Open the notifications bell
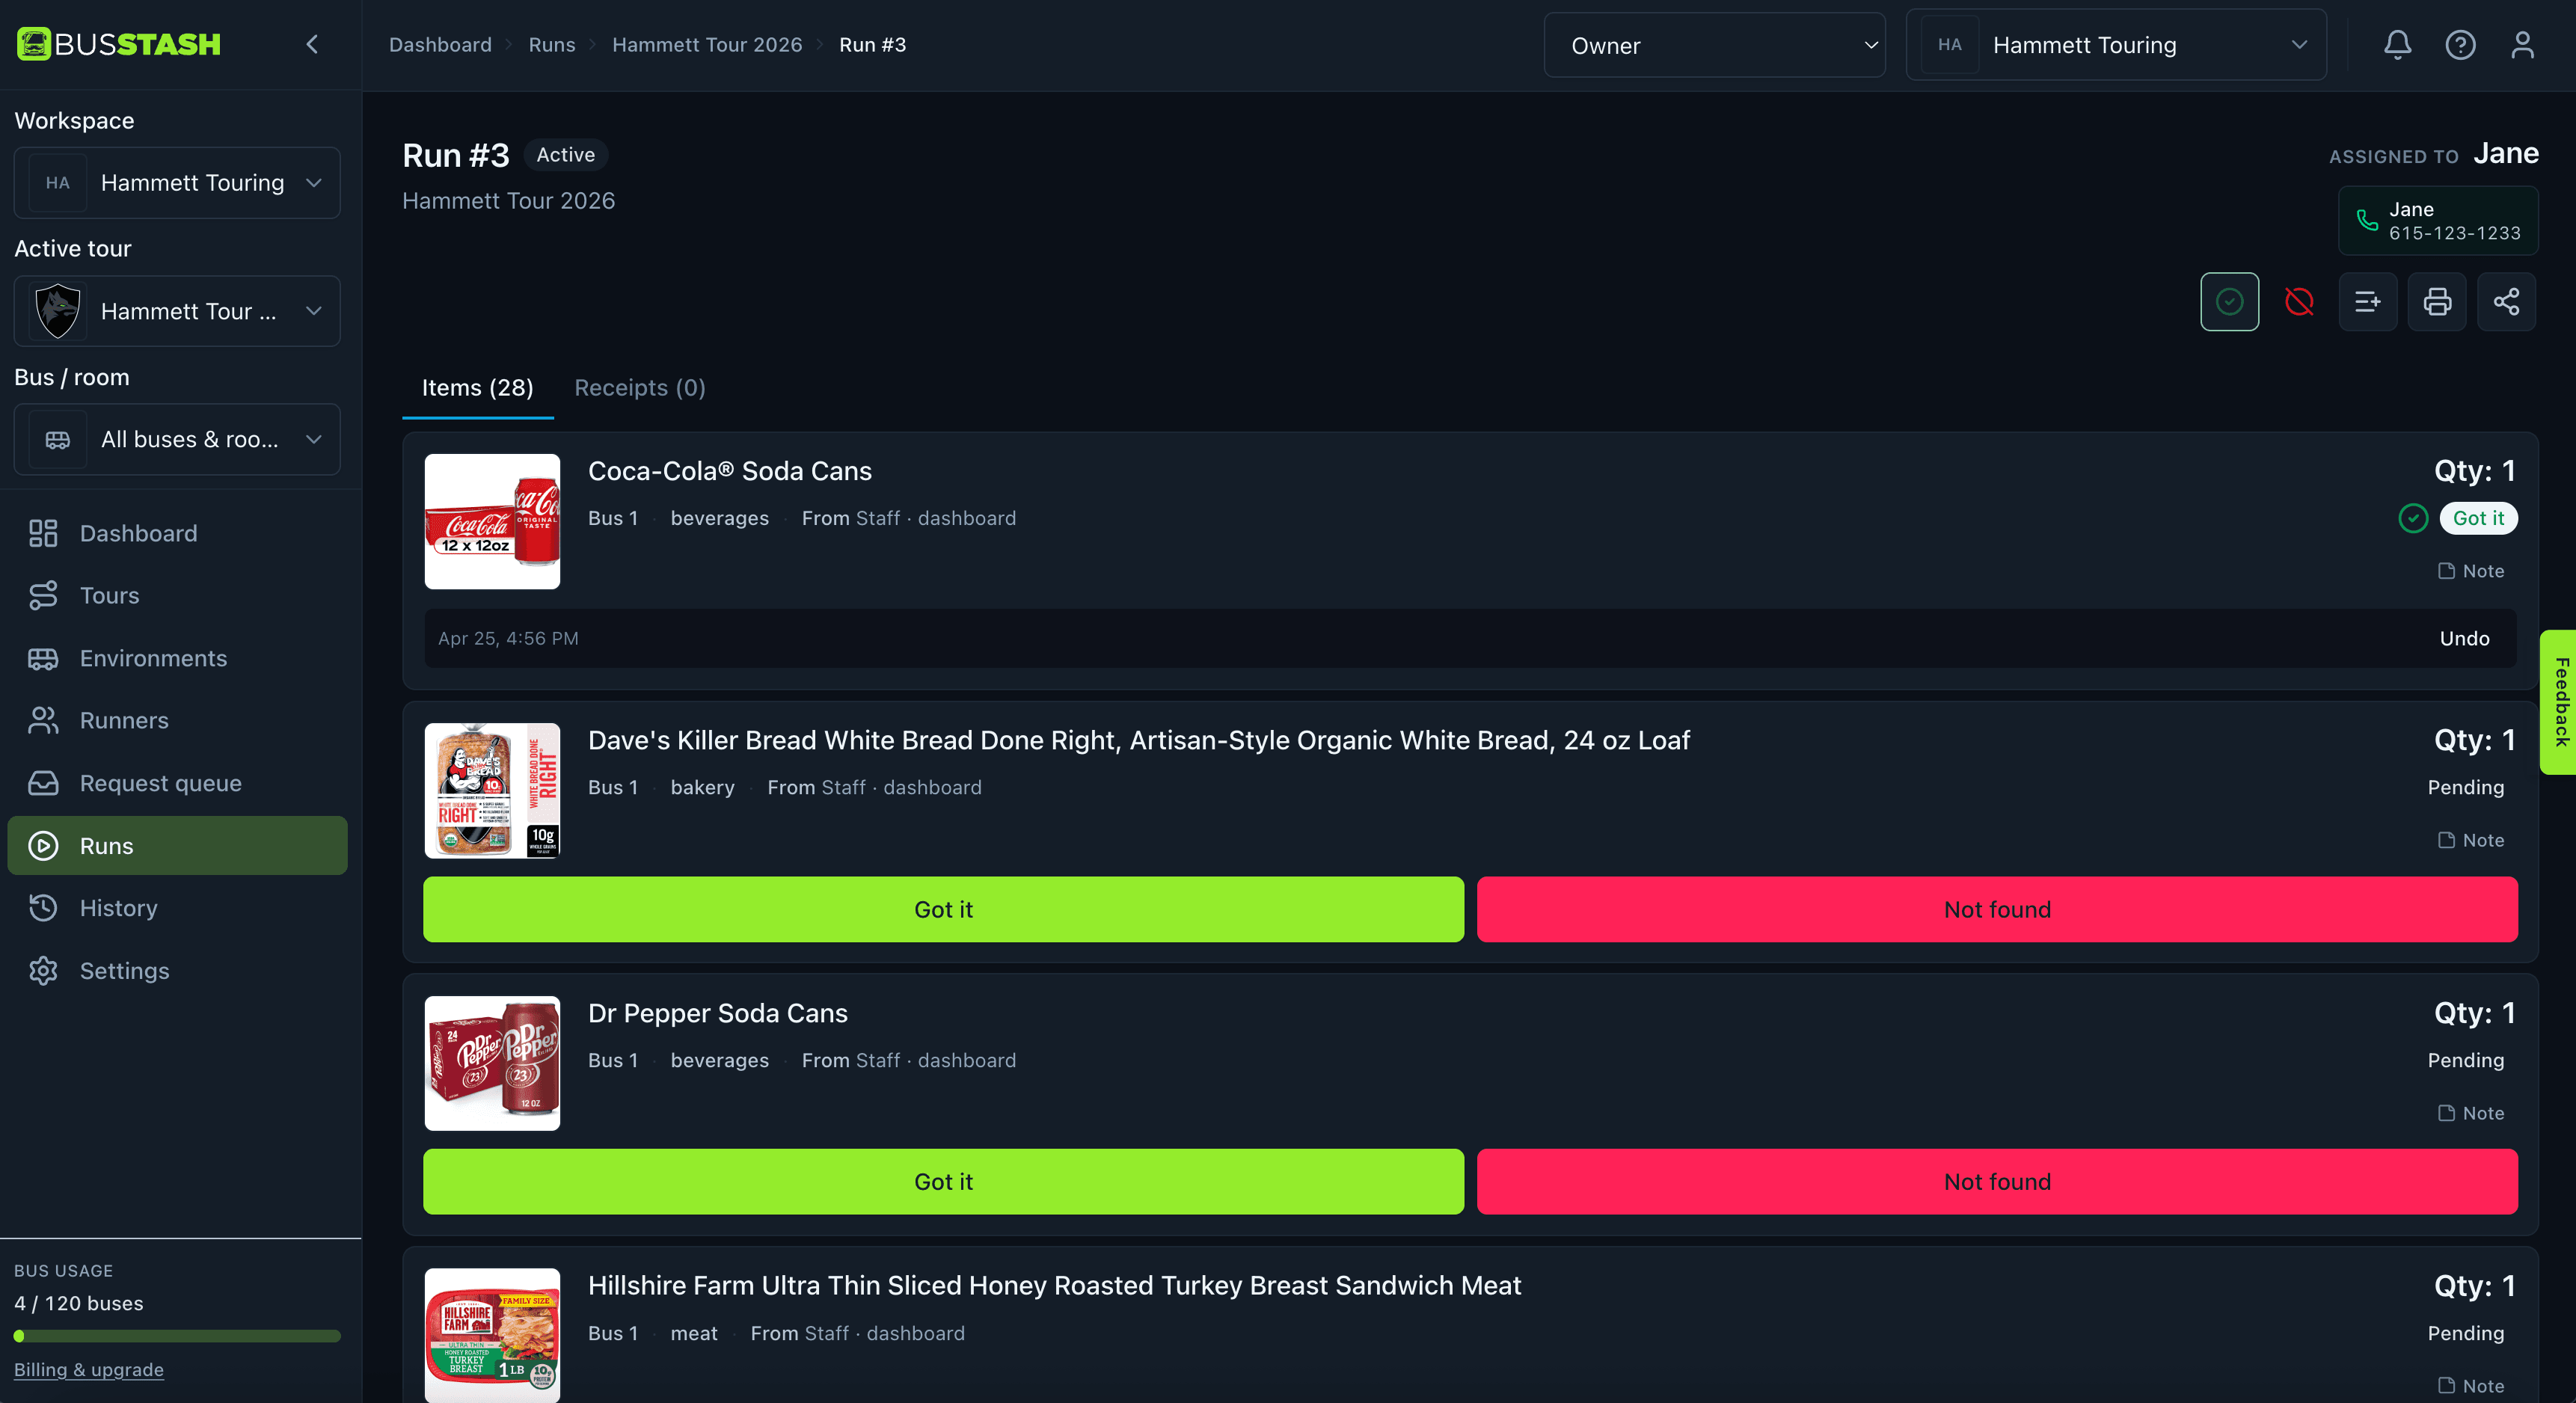 point(2397,45)
